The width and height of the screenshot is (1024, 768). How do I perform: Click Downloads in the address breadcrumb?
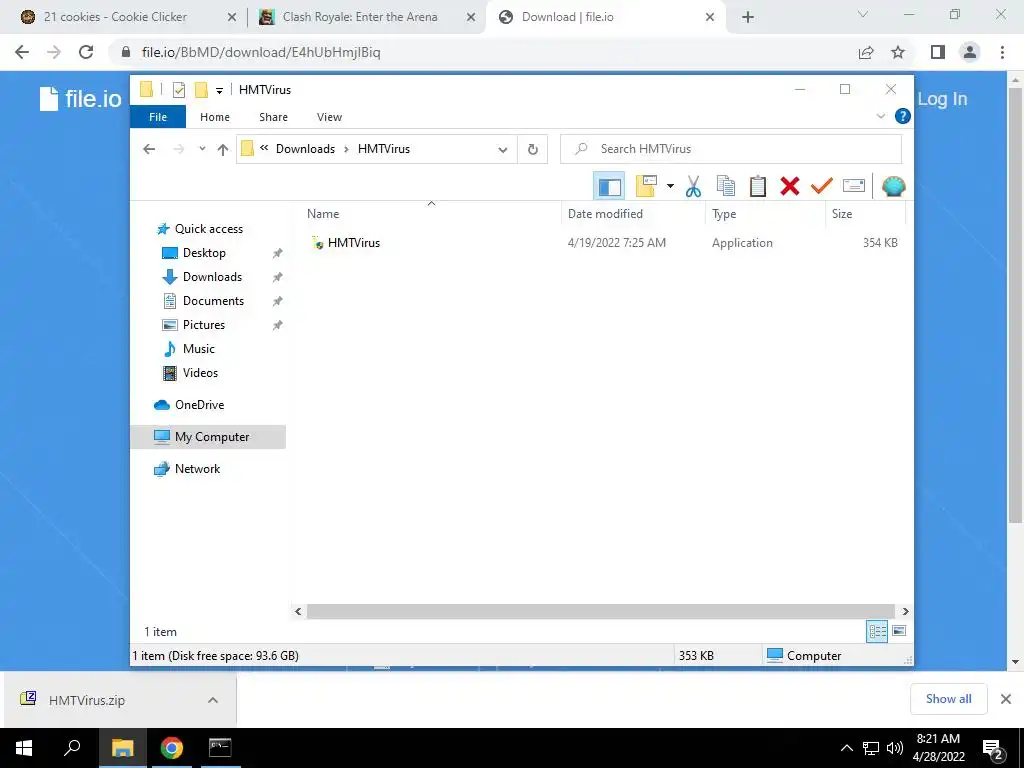click(305, 149)
